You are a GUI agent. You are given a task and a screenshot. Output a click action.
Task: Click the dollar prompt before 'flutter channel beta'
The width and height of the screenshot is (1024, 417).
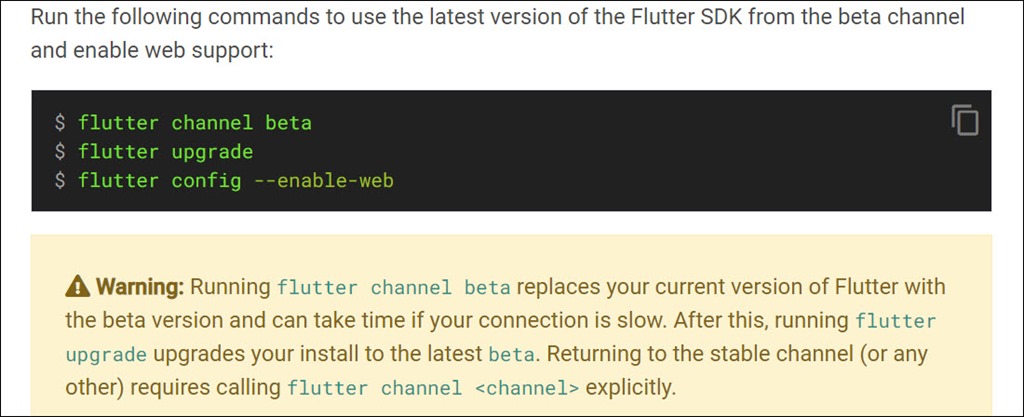60,122
